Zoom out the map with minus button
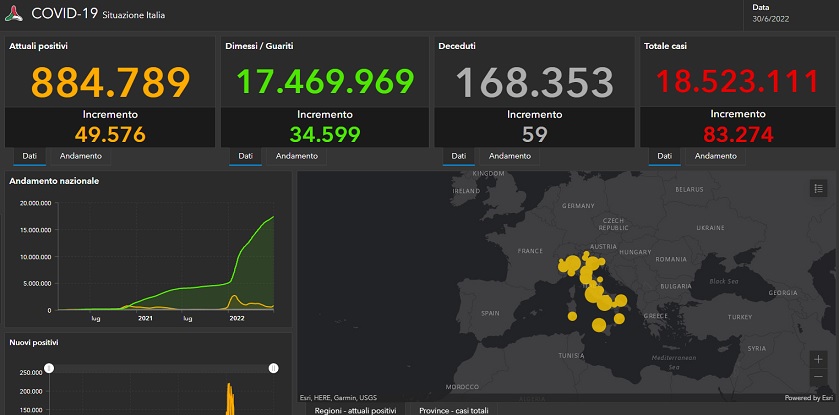This screenshot has height=415, width=839. coord(818,377)
